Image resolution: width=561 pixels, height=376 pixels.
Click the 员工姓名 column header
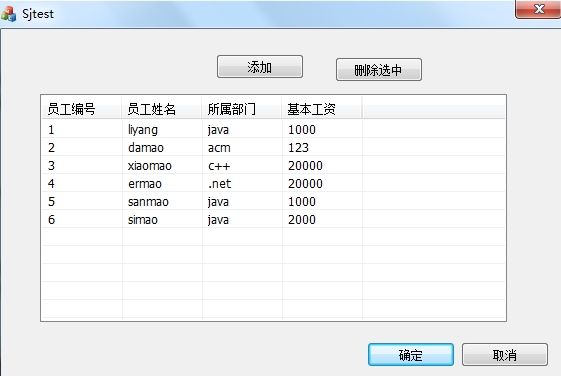coord(162,109)
